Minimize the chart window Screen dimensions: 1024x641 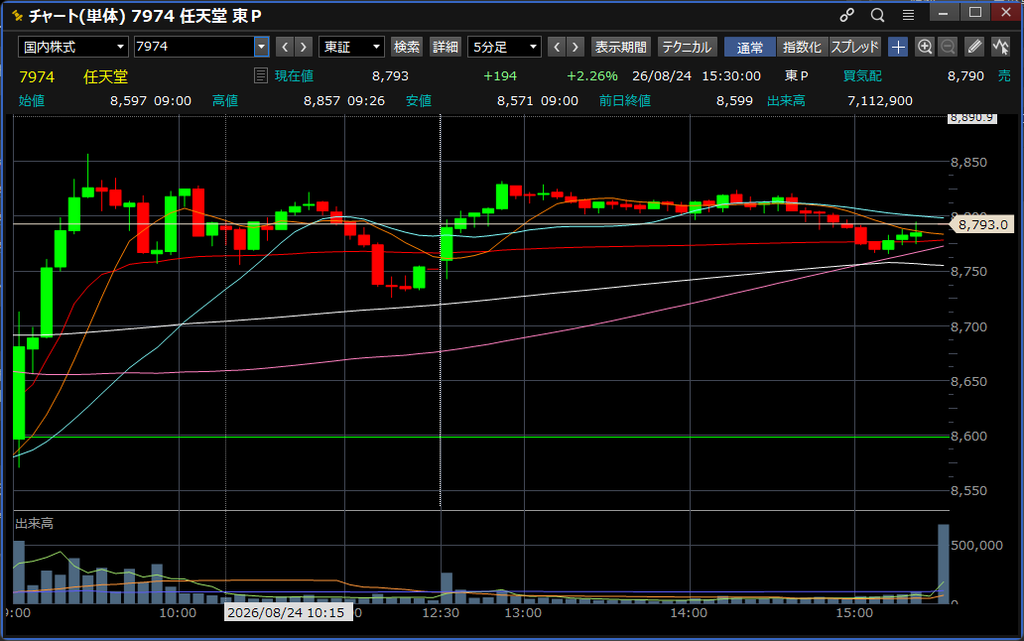[943, 13]
